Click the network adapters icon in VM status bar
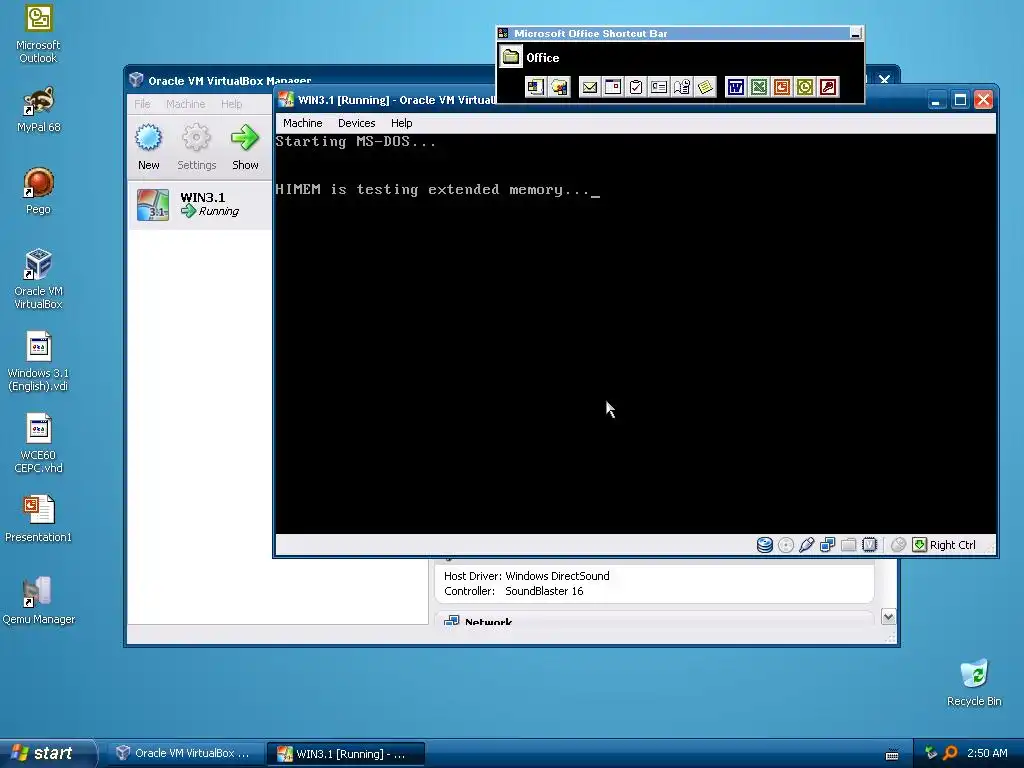The height and width of the screenshot is (768, 1024). (x=827, y=545)
